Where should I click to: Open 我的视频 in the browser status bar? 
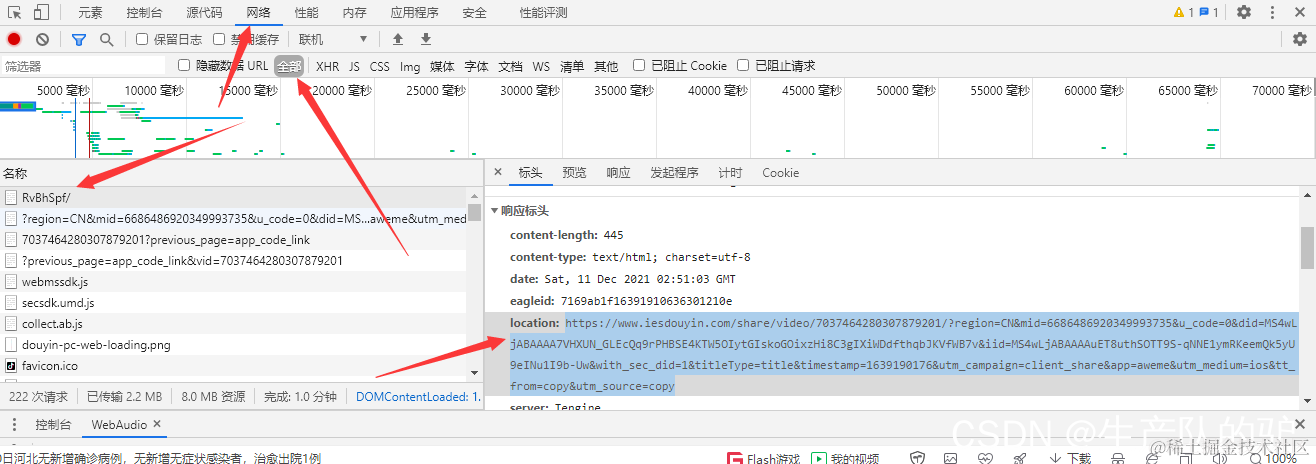coord(846,458)
